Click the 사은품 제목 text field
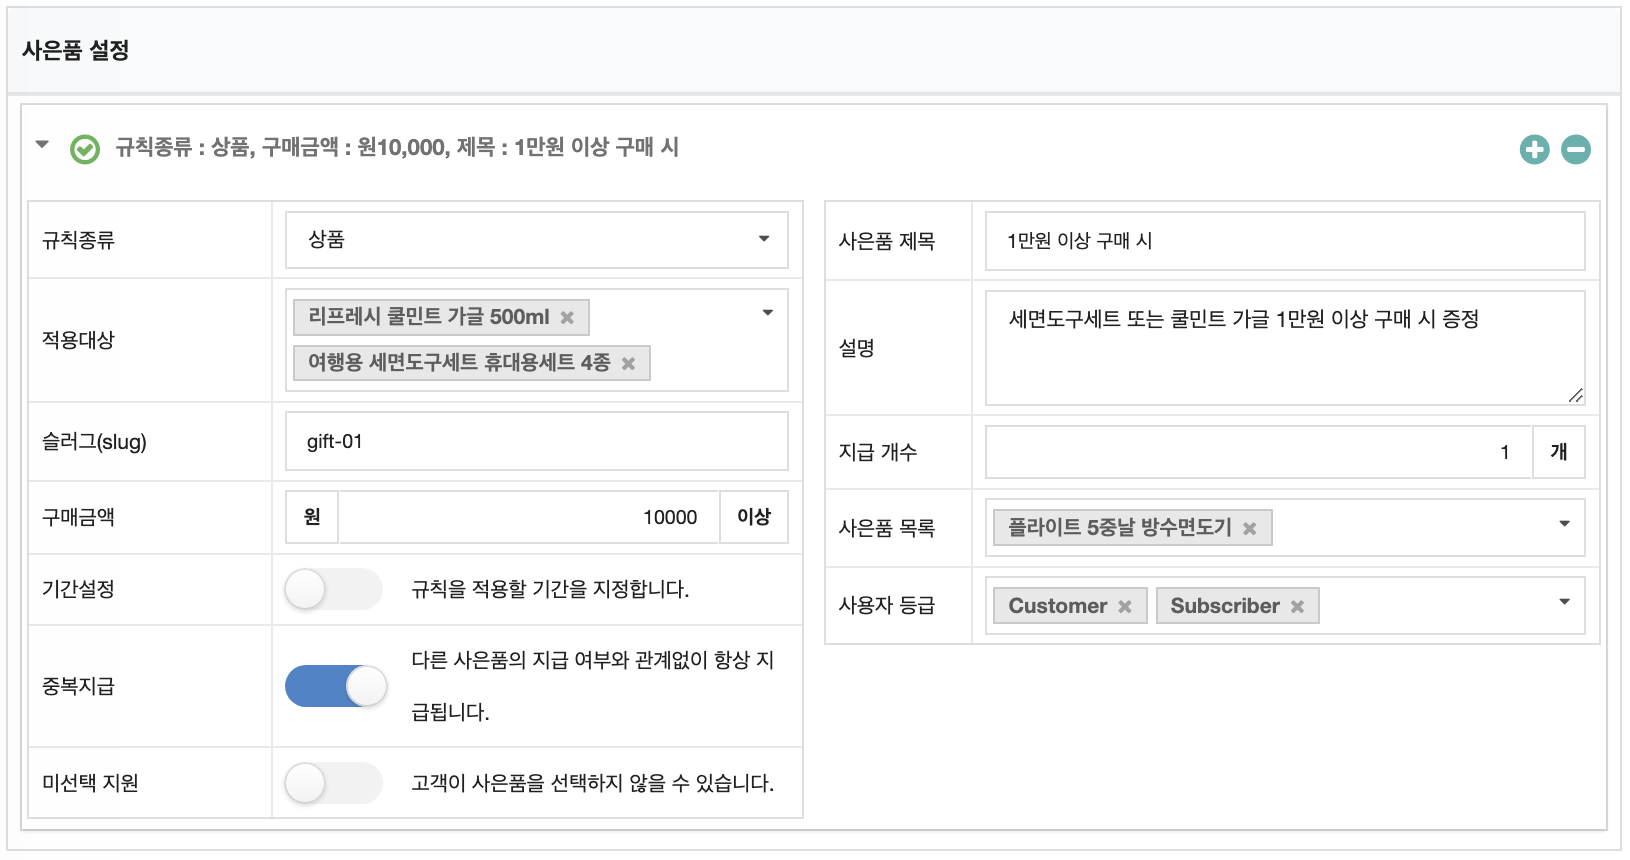Image resolution: width=1630 pixels, height=860 pixels. (x=1284, y=241)
